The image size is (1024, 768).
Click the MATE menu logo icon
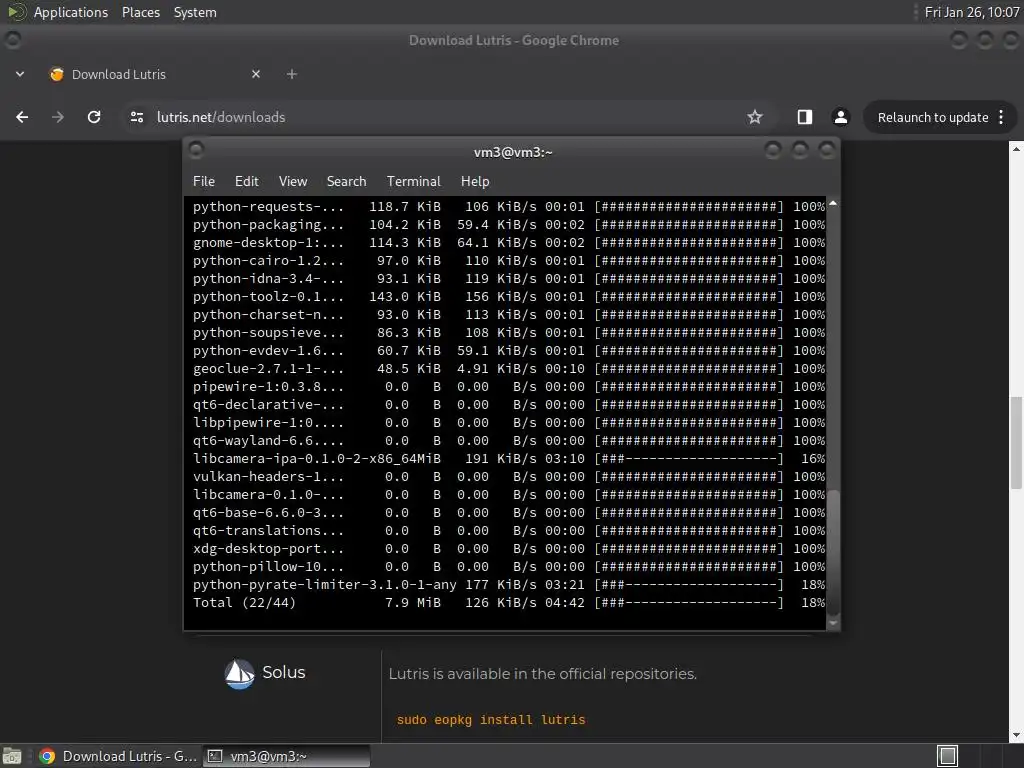(x=17, y=12)
